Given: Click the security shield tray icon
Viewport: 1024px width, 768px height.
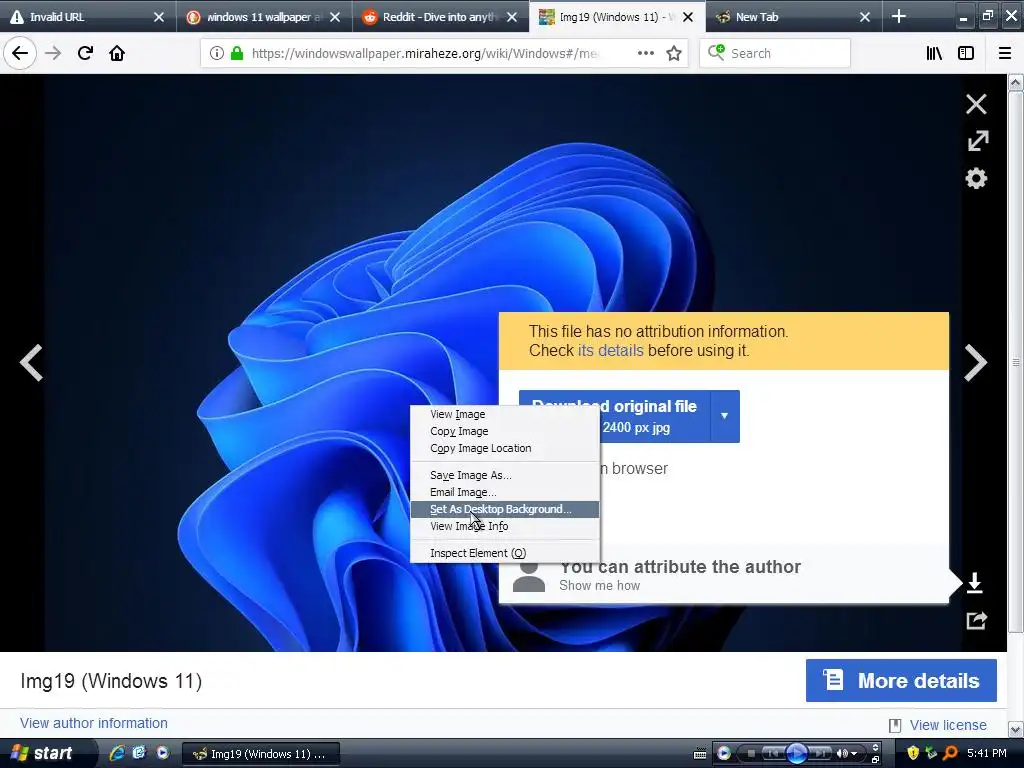Looking at the screenshot, I should click(x=912, y=753).
